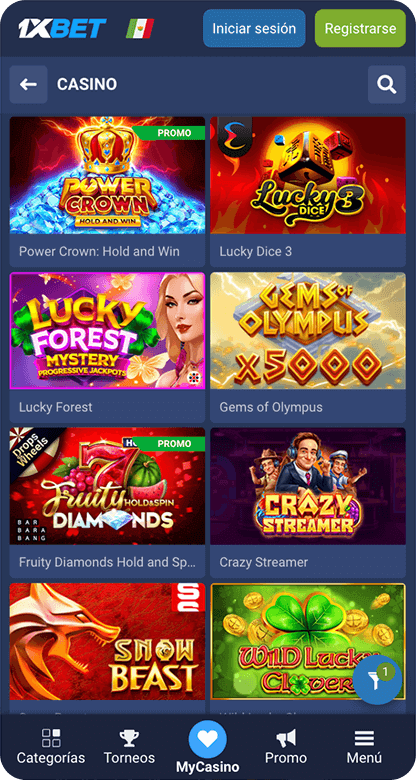Image resolution: width=416 pixels, height=780 pixels.
Task: Select the Gems of Olympus x5000 thumbnail
Action: (308, 331)
